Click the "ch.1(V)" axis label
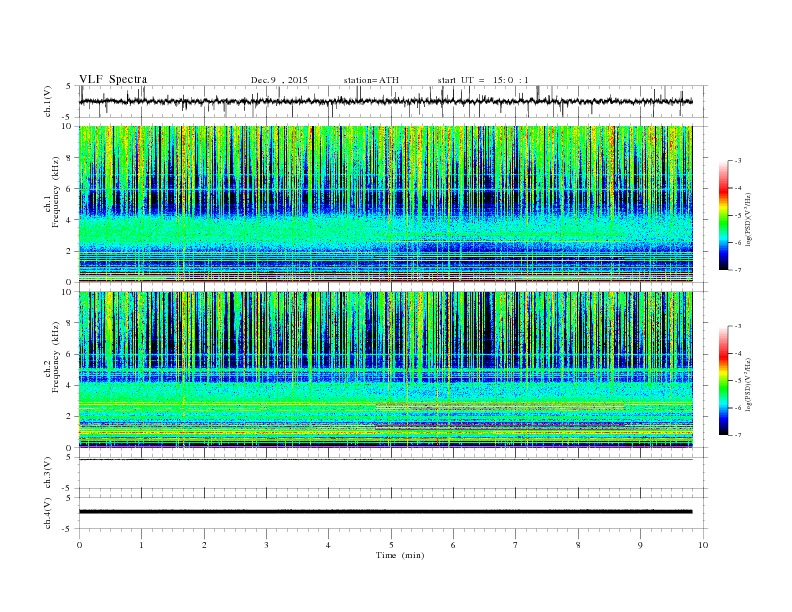This screenshot has width=792, height=612. pyautogui.click(x=48, y=102)
